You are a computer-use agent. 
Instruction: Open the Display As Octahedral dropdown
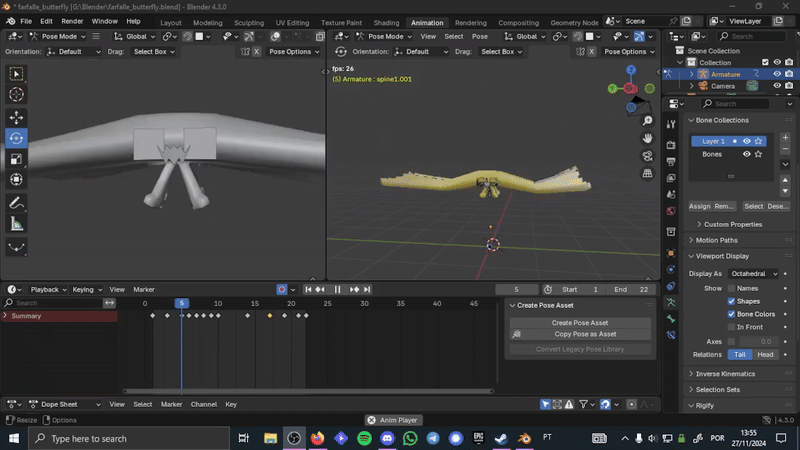755,273
